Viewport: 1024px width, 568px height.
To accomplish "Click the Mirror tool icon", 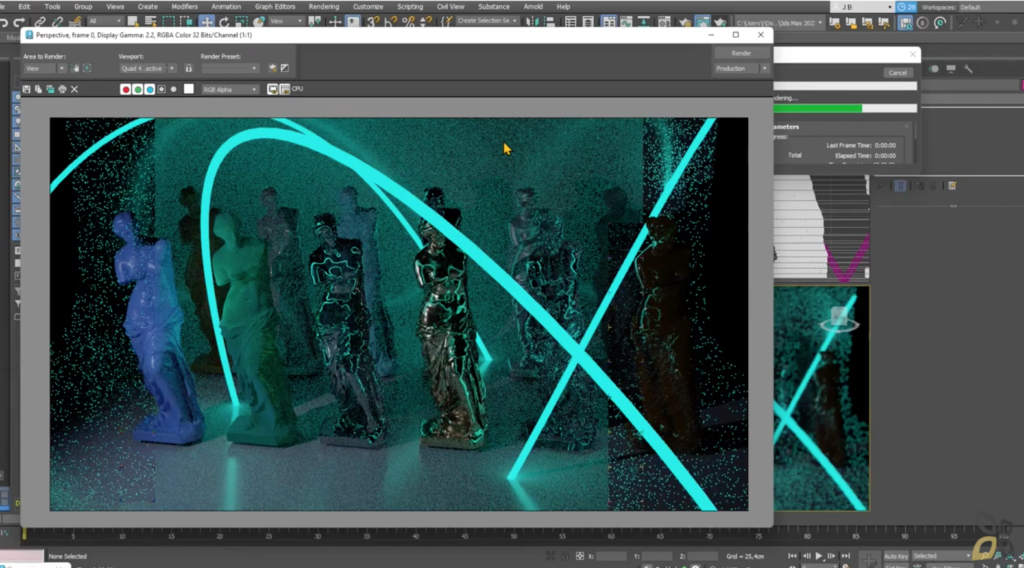I will [x=532, y=22].
